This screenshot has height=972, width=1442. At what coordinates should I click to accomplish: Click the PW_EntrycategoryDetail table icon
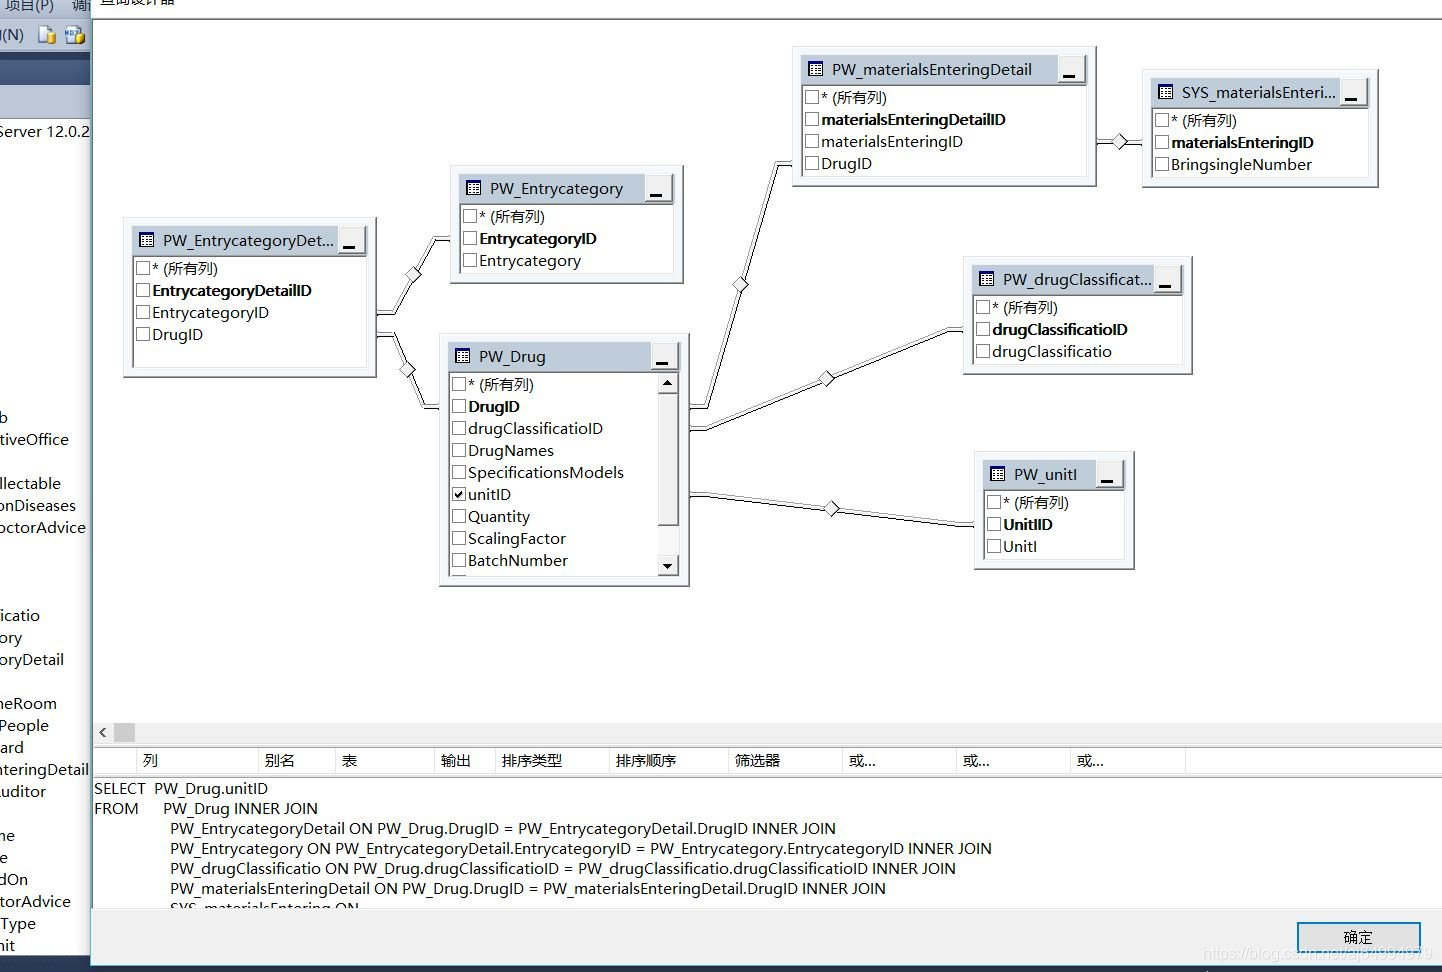pyautogui.click(x=146, y=240)
